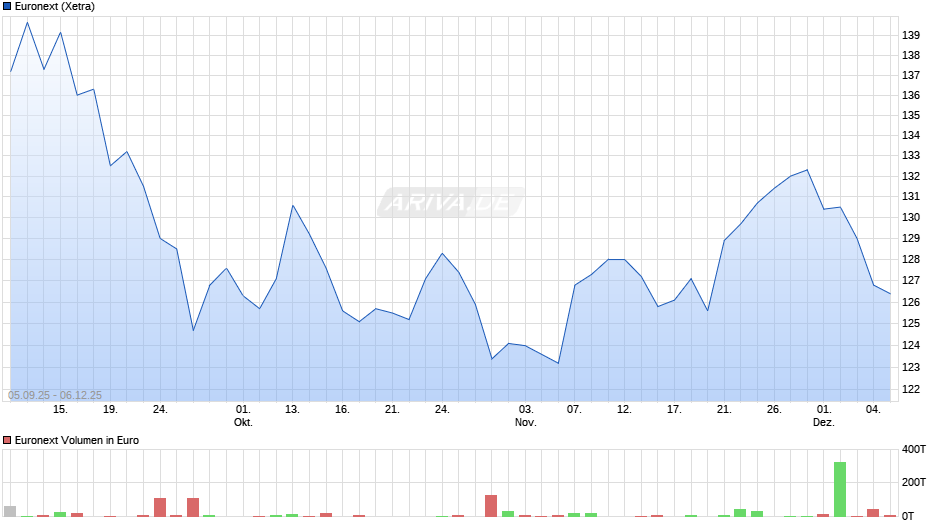Click the price axis label 132
This screenshot has height=526, width=940.
911,176
